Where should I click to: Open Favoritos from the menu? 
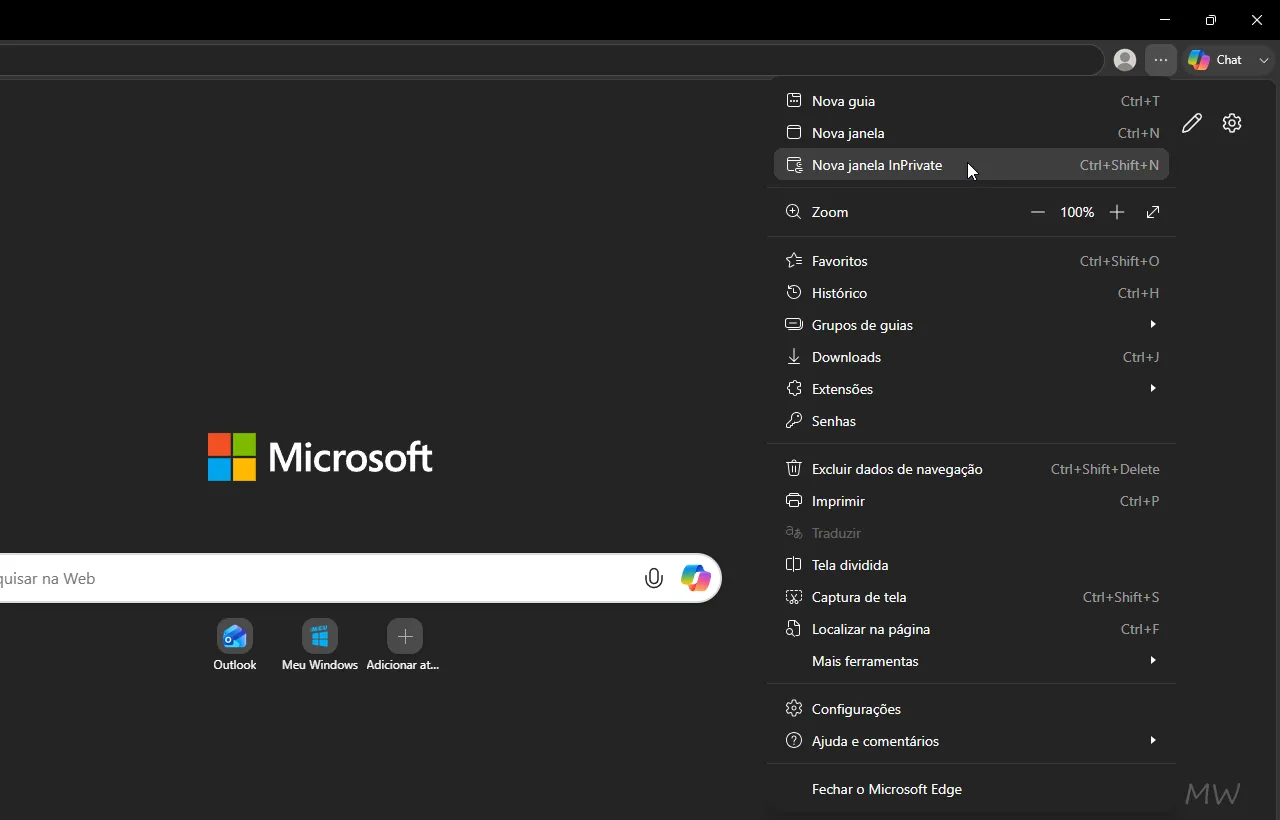click(x=971, y=261)
